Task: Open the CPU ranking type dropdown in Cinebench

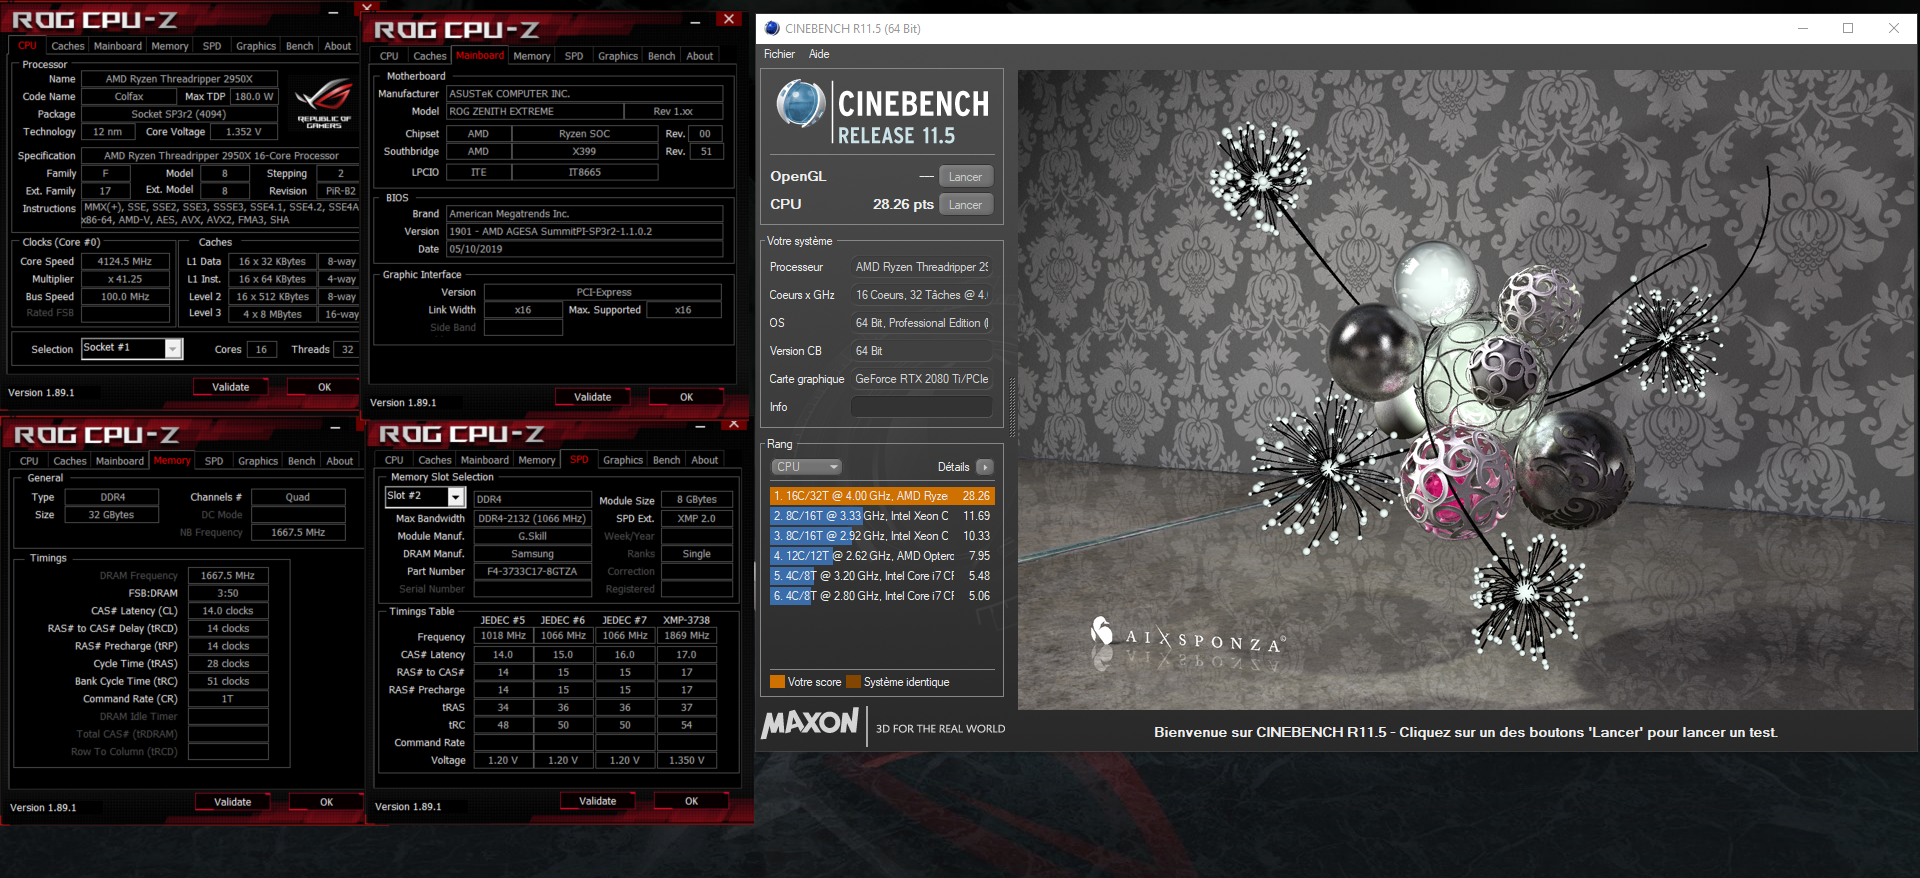Action: [x=806, y=467]
